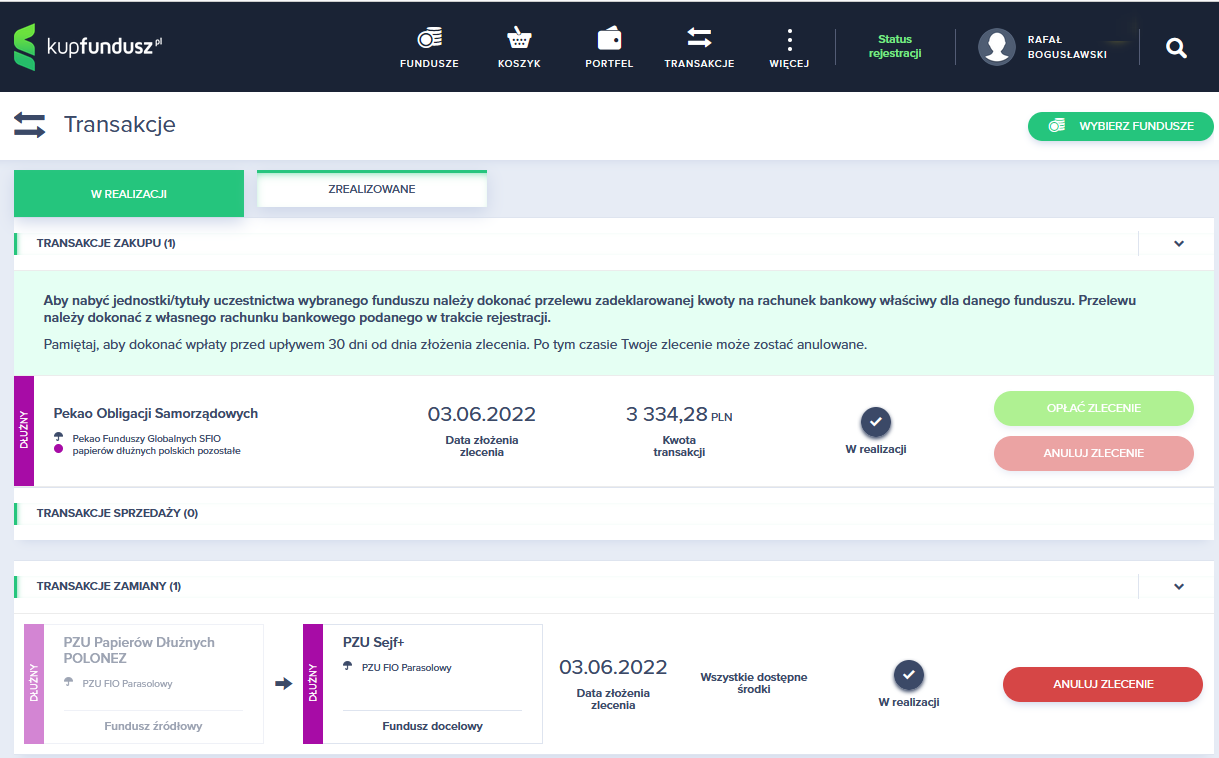
Task: Open the PZU Papierów Dłużnych POLONEZ fund name
Action: [x=139, y=650]
